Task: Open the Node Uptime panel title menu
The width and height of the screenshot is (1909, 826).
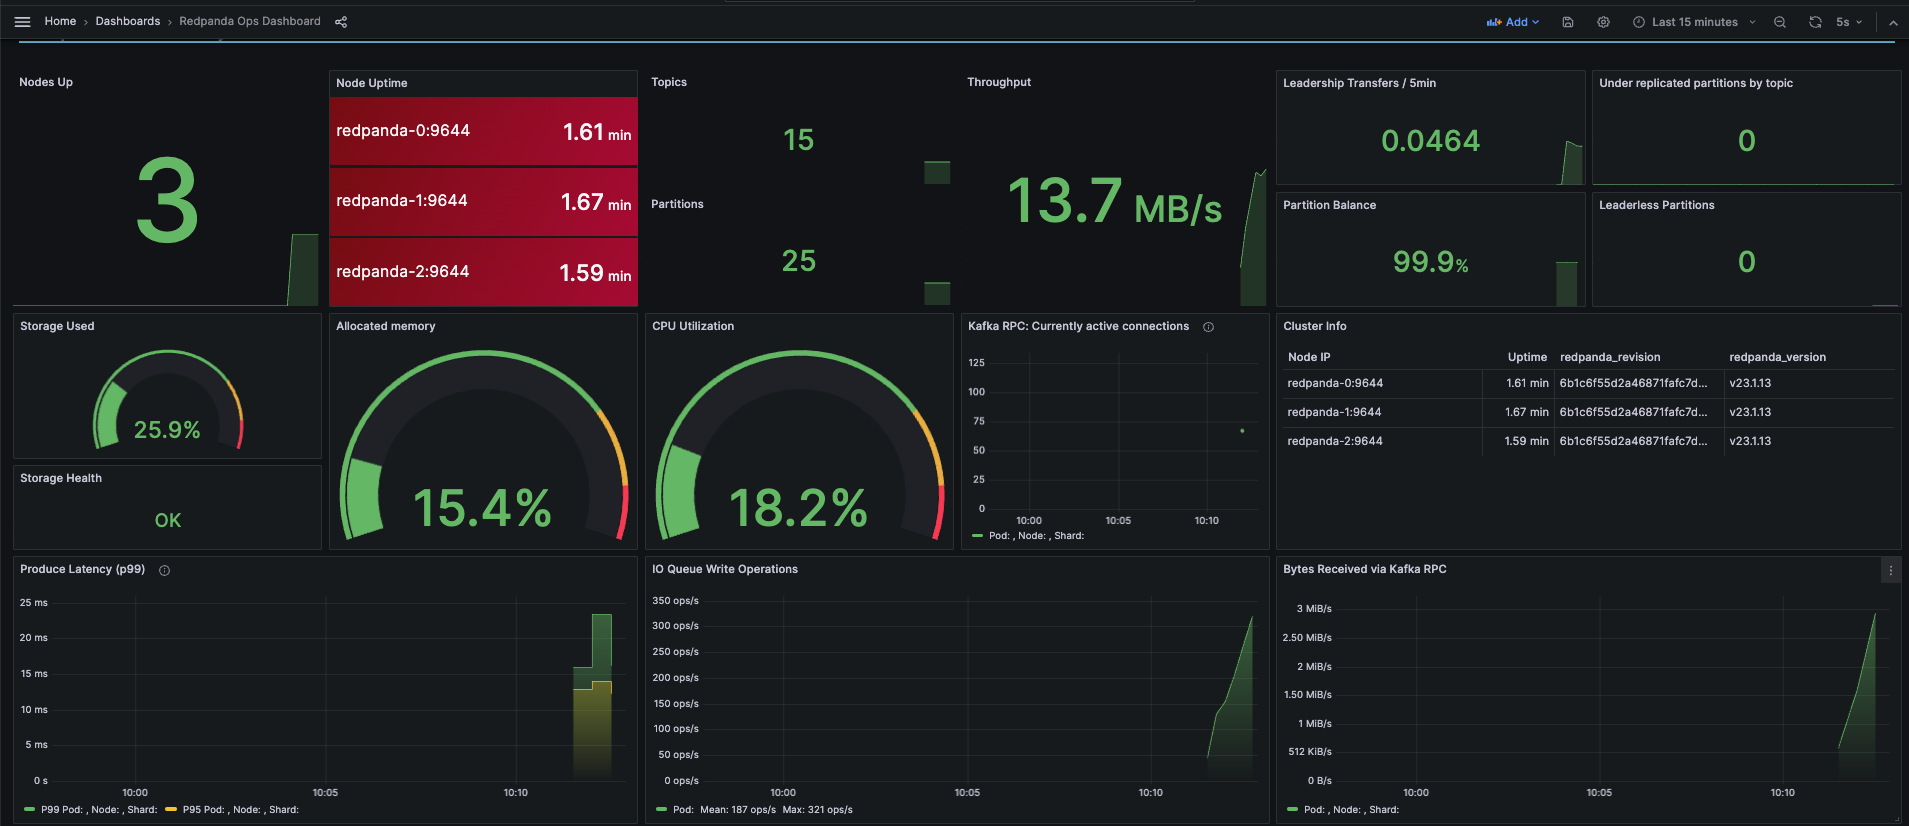Action: pos(372,83)
